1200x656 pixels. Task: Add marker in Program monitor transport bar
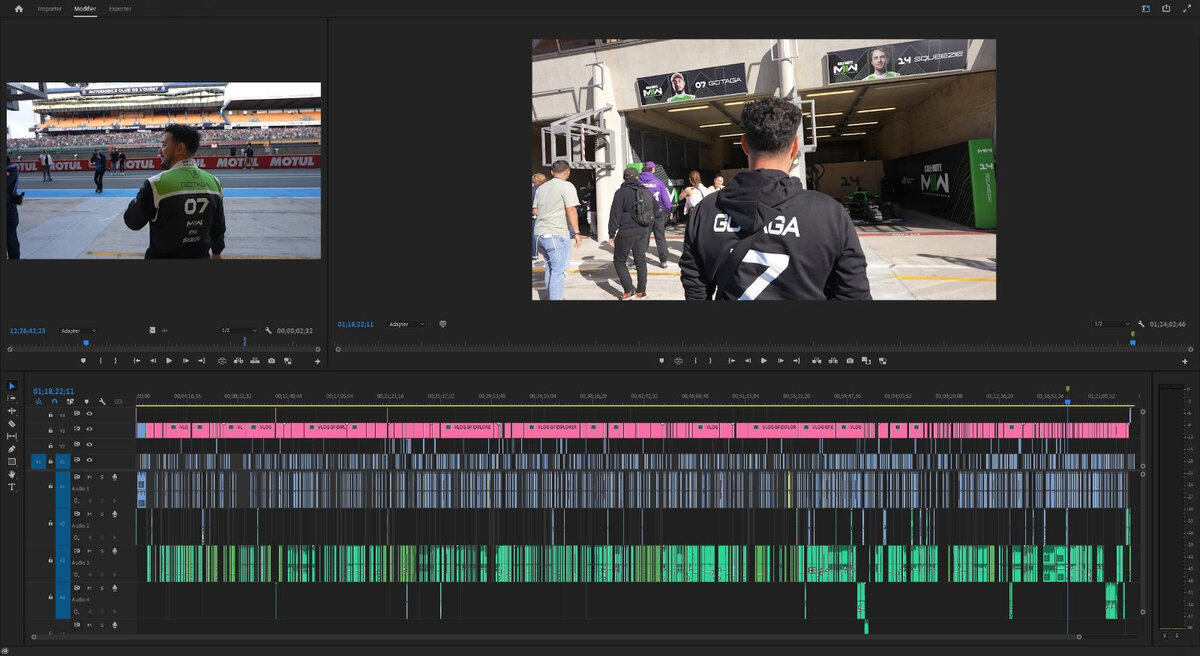click(x=661, y=360)
